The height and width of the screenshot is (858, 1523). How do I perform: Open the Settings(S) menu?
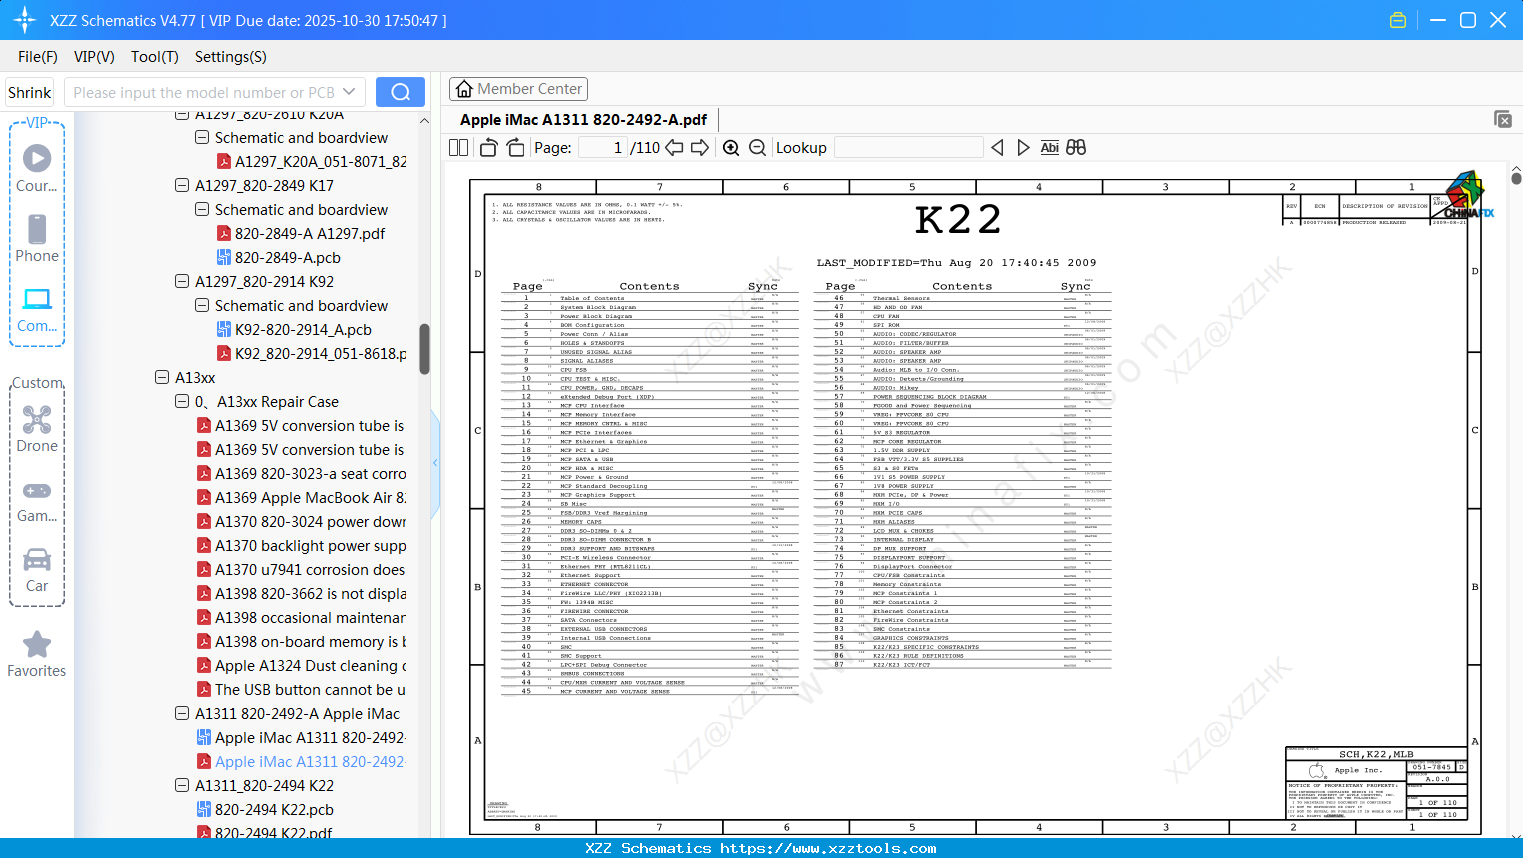coord(231,57)
